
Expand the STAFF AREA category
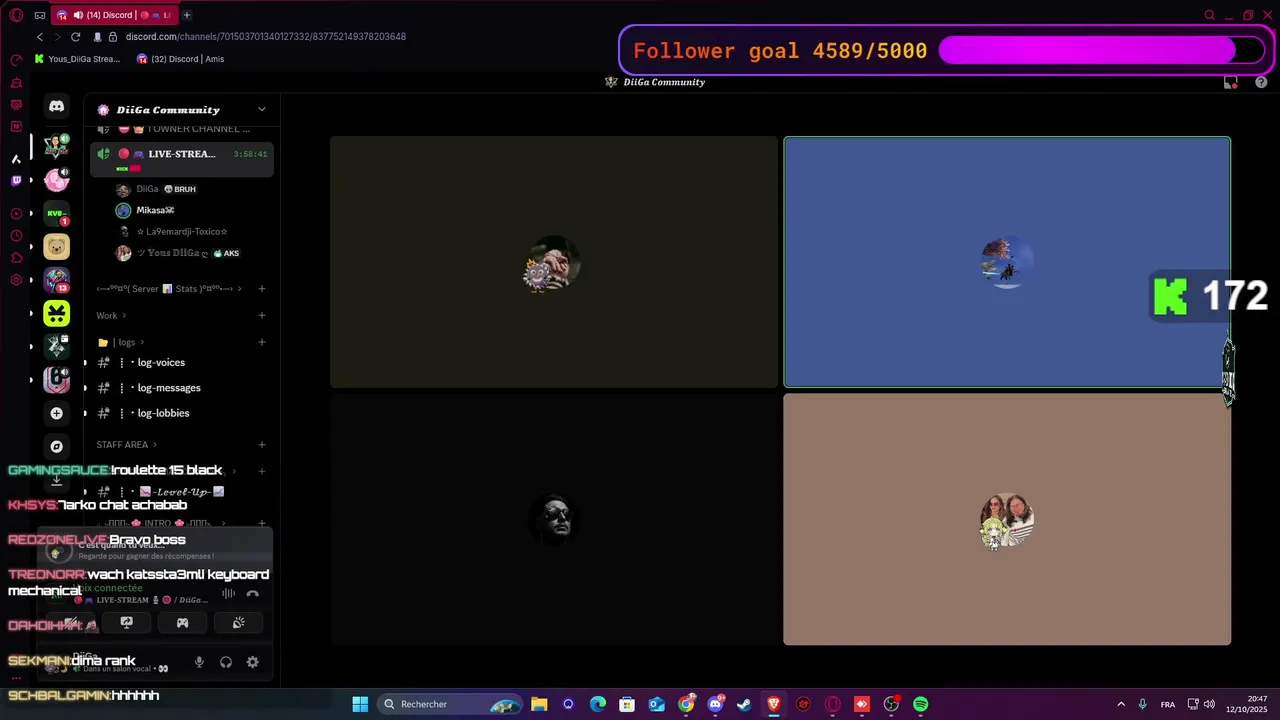tap(127, 445)
